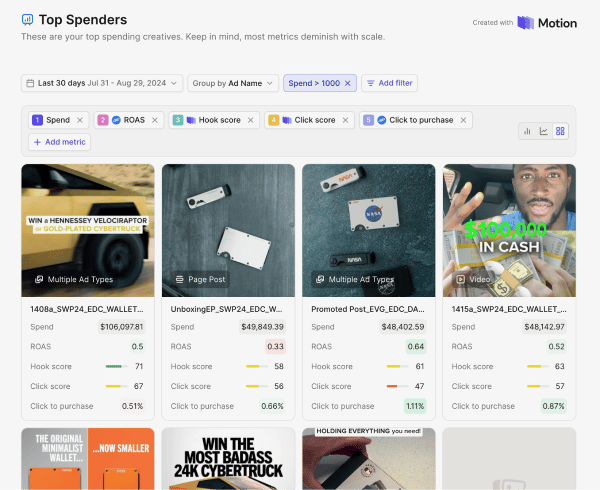The width and height of the screenshot is (600, 490).
Task: Click Add metric button
Action: tap(59, 142)
